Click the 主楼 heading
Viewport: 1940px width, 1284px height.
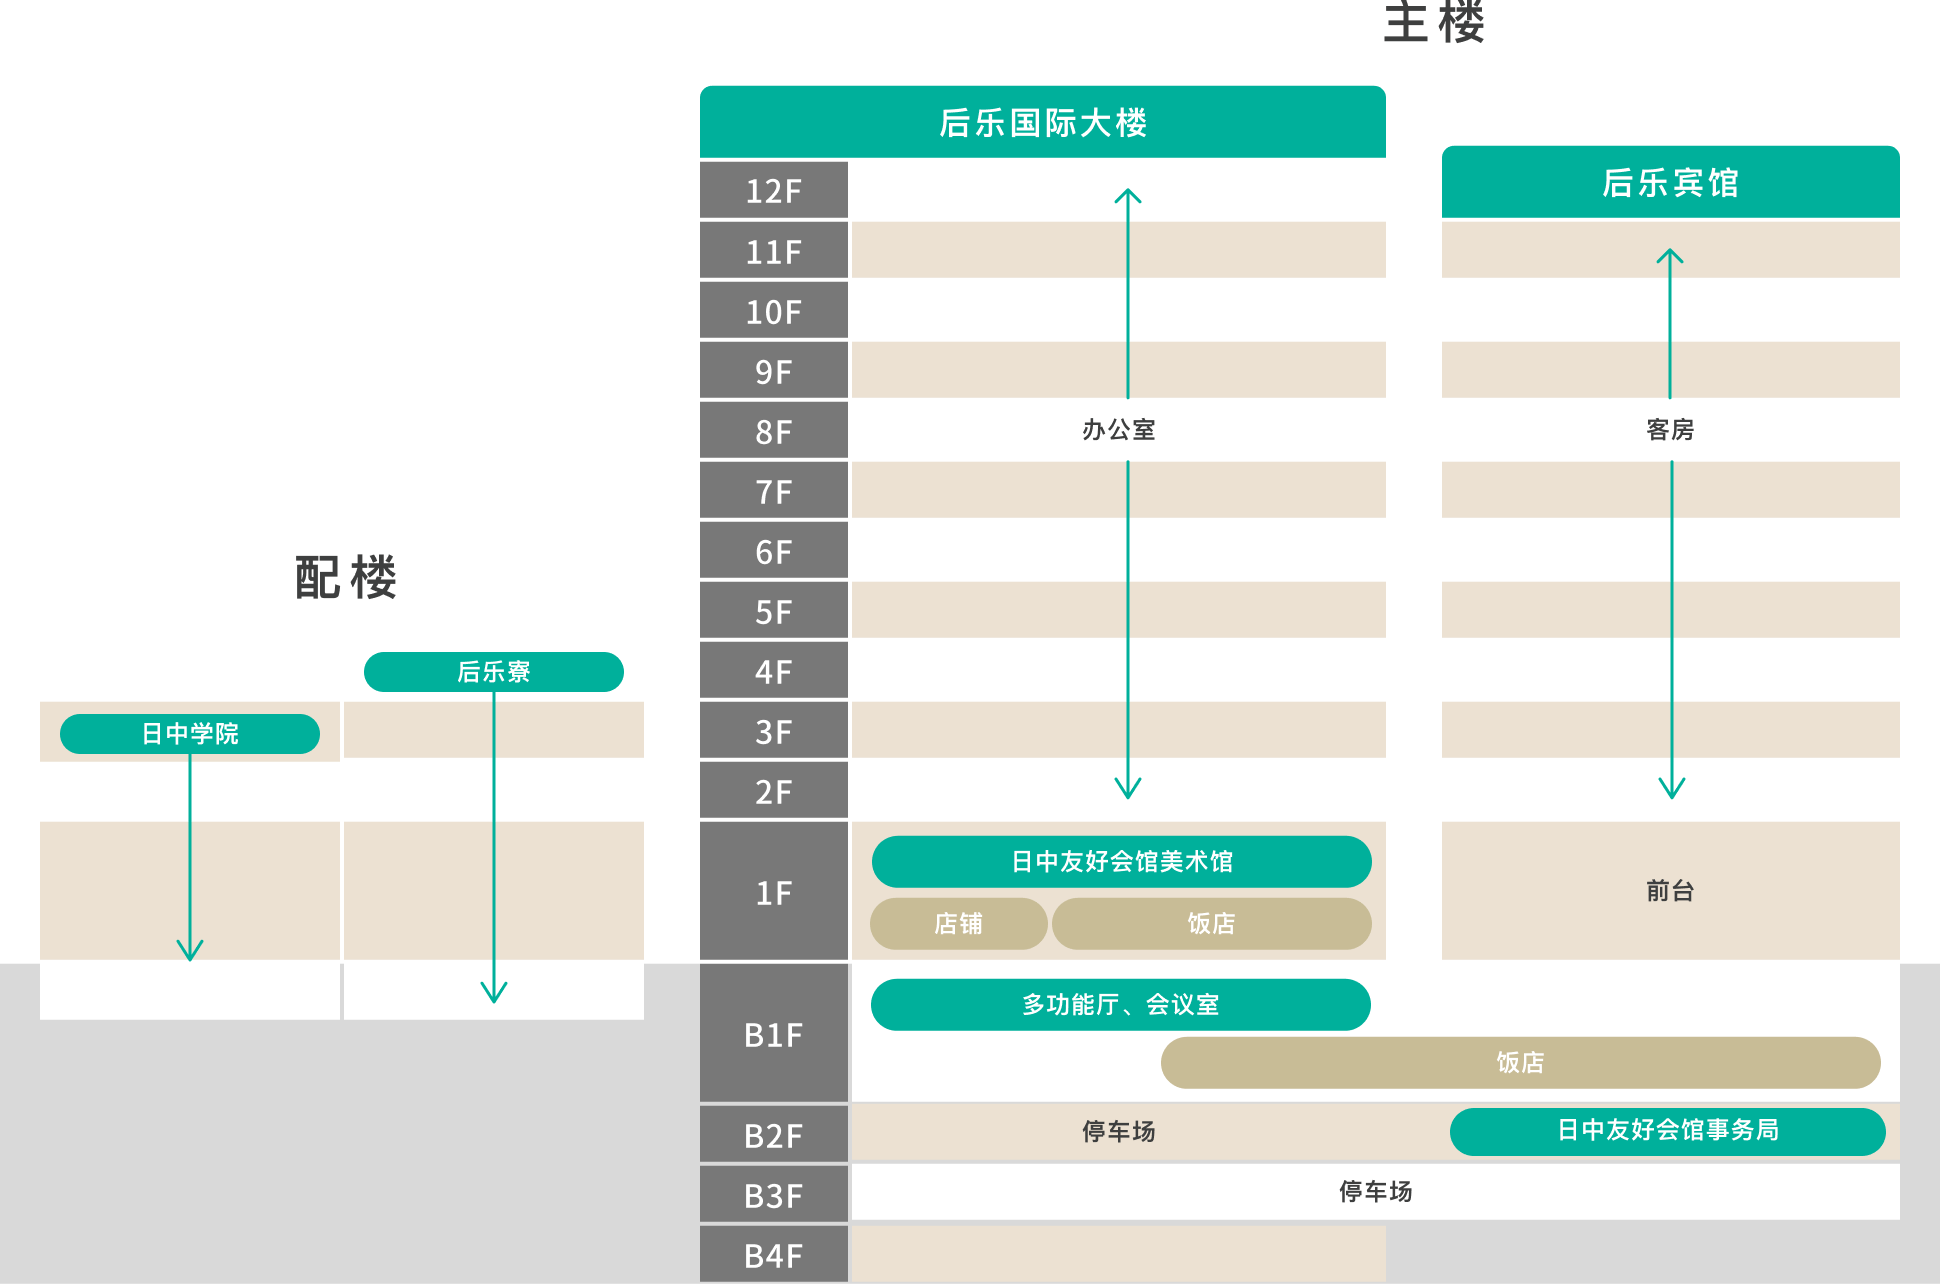1434,22
